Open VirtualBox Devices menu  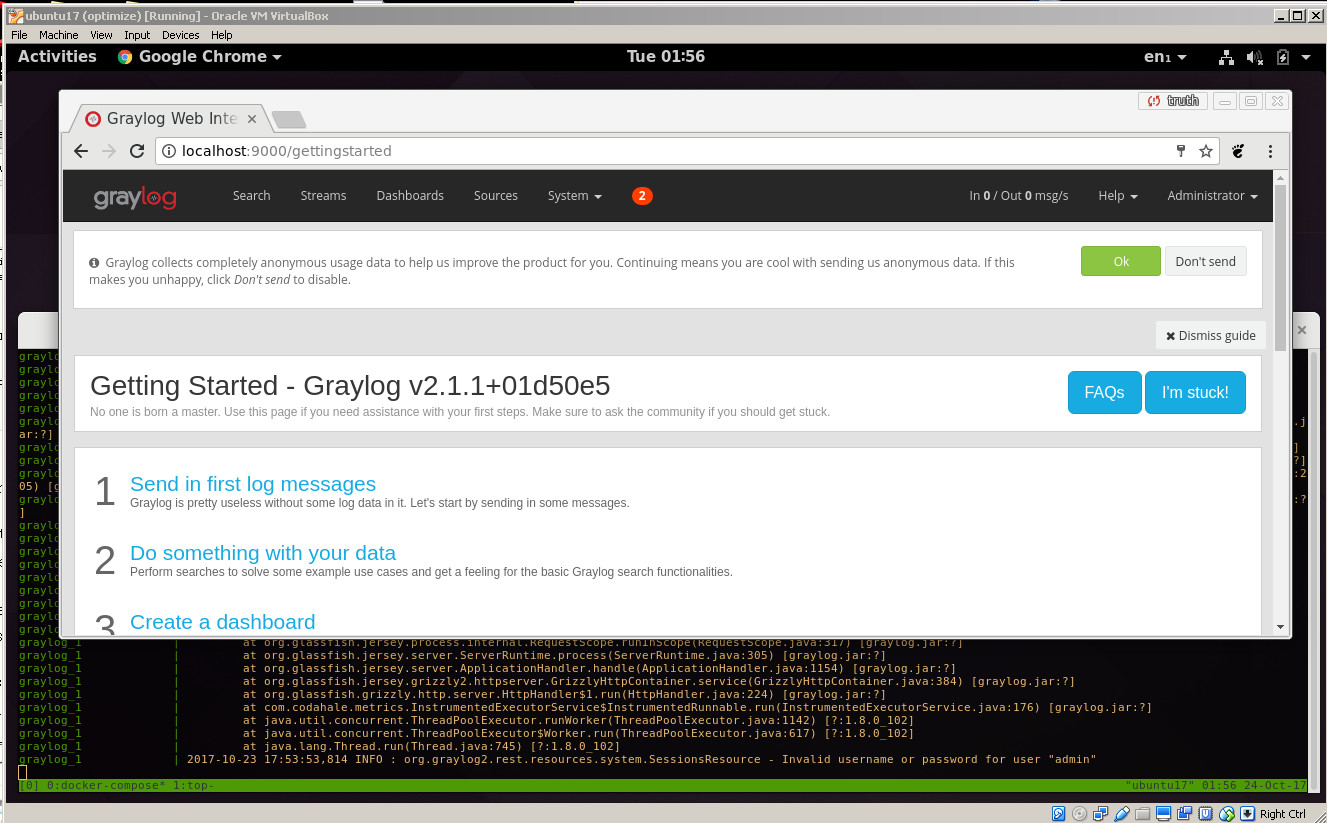pyautogui.click(x=181, y=35)
